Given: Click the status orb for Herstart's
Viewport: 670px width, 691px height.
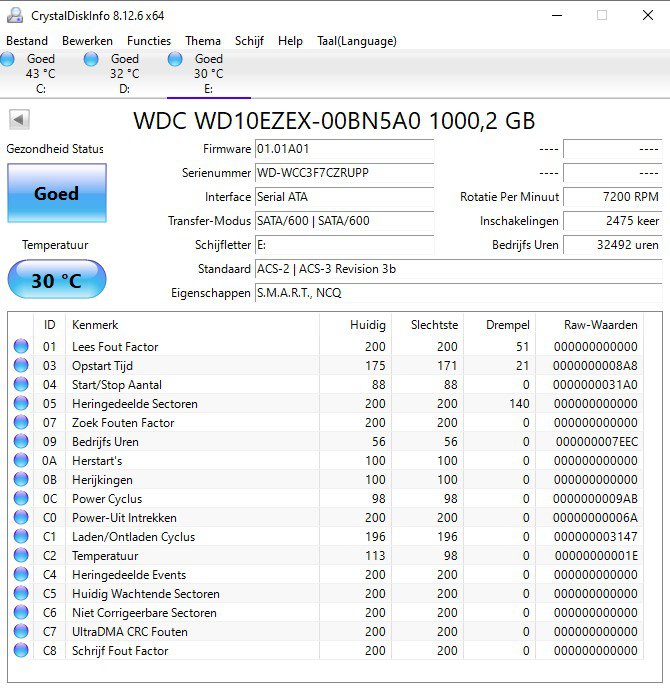Looking at the screenshot, I should coord(21,460).
